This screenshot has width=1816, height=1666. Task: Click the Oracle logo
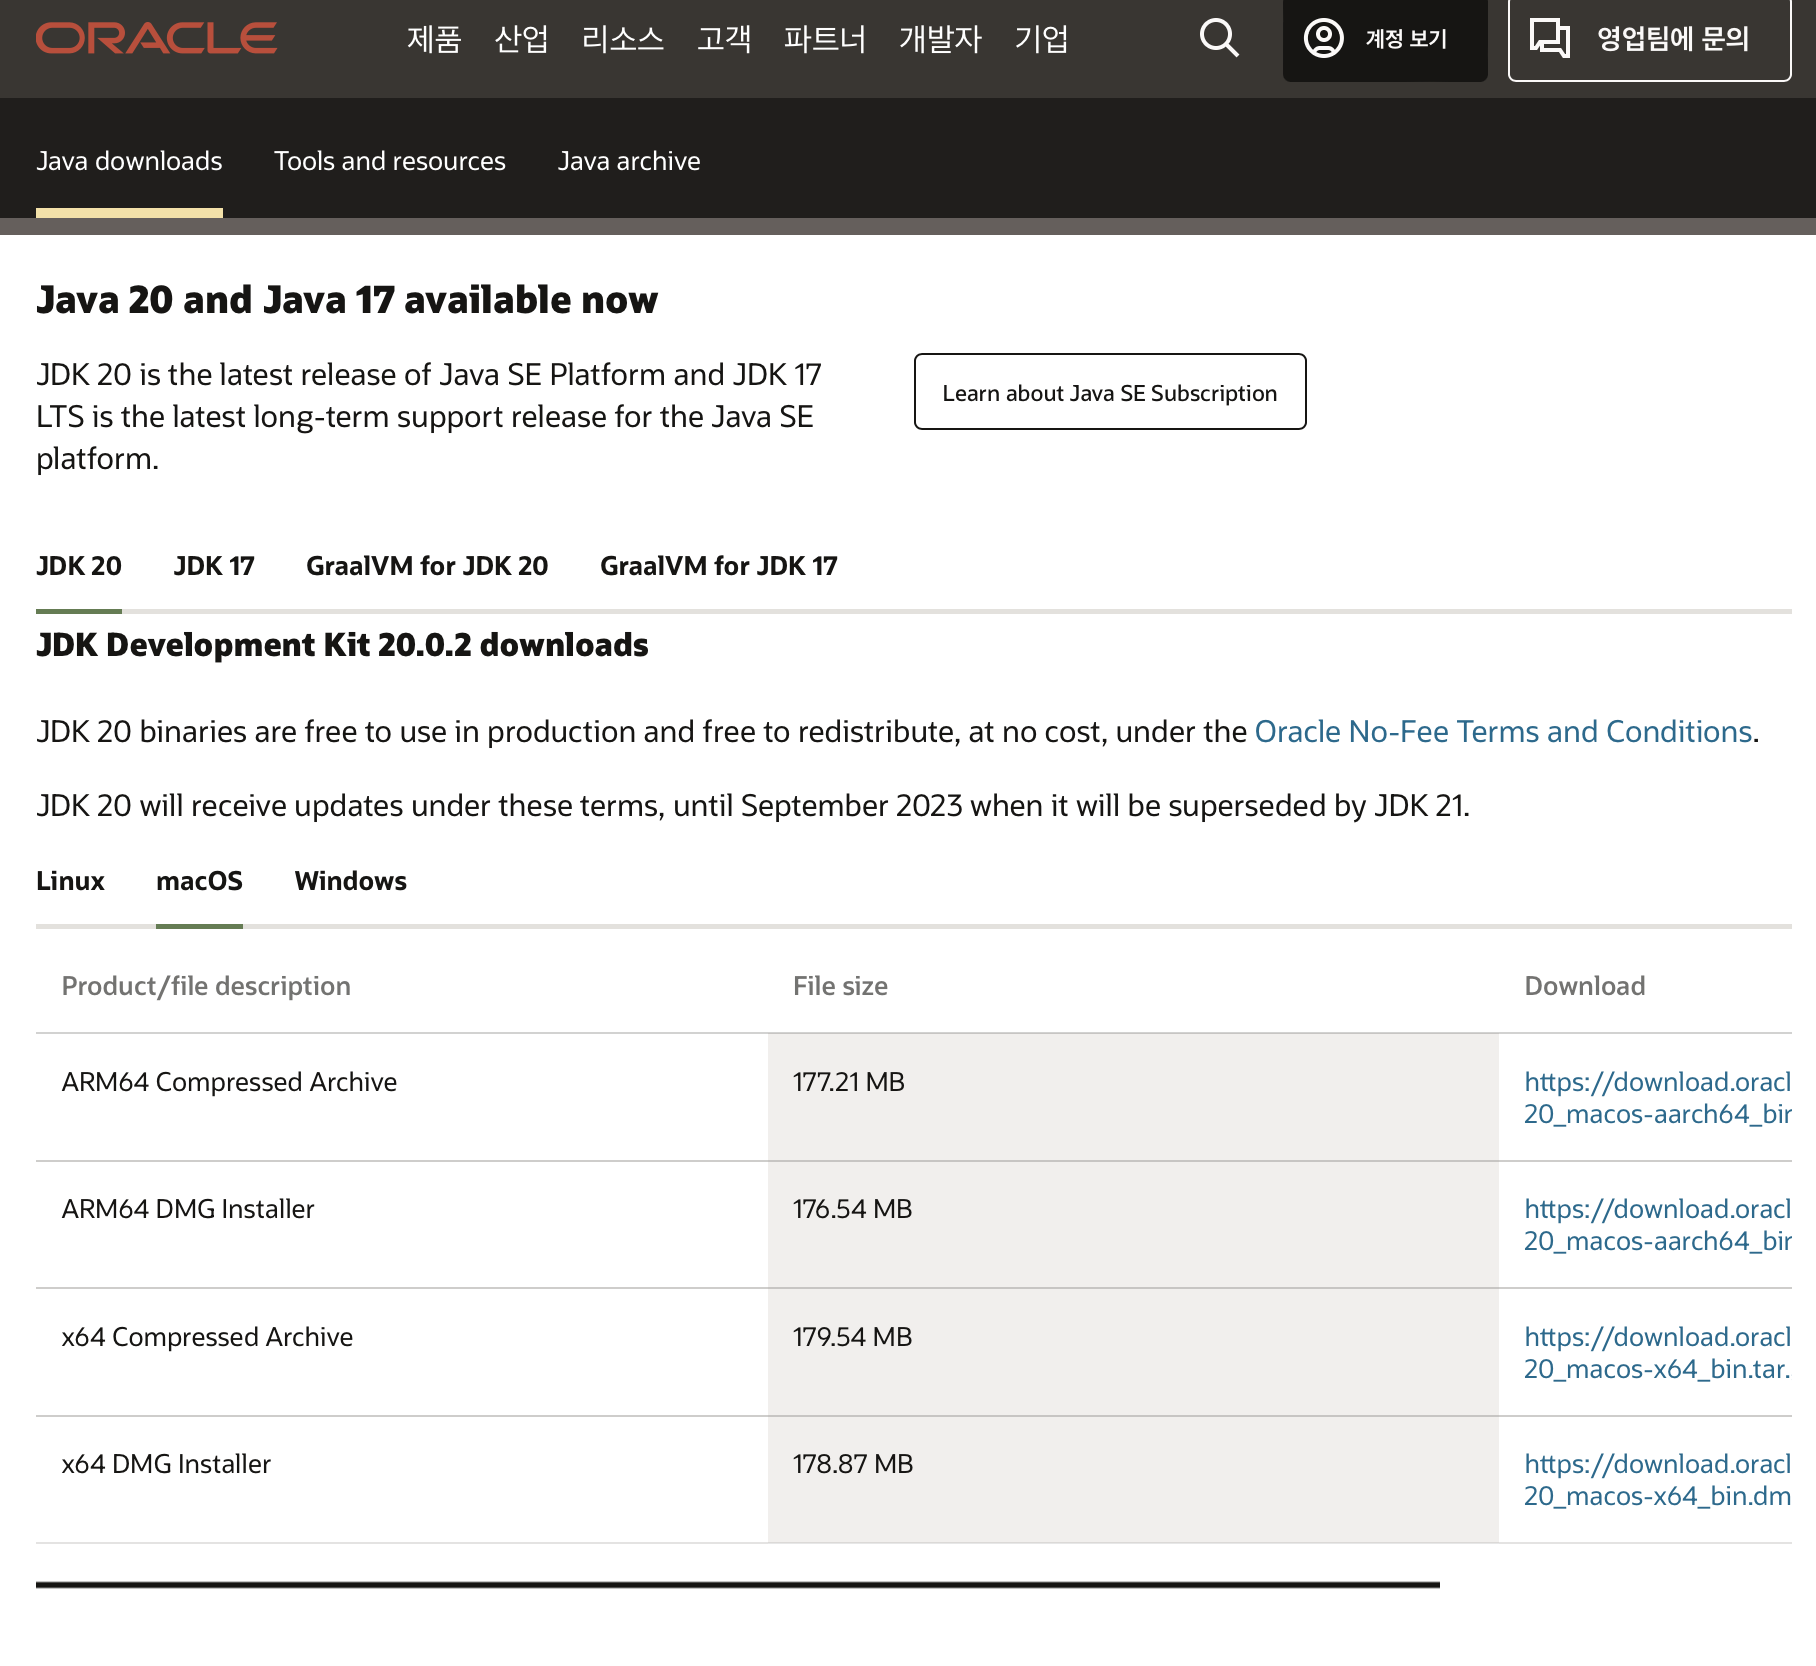(x=156, y=39)
